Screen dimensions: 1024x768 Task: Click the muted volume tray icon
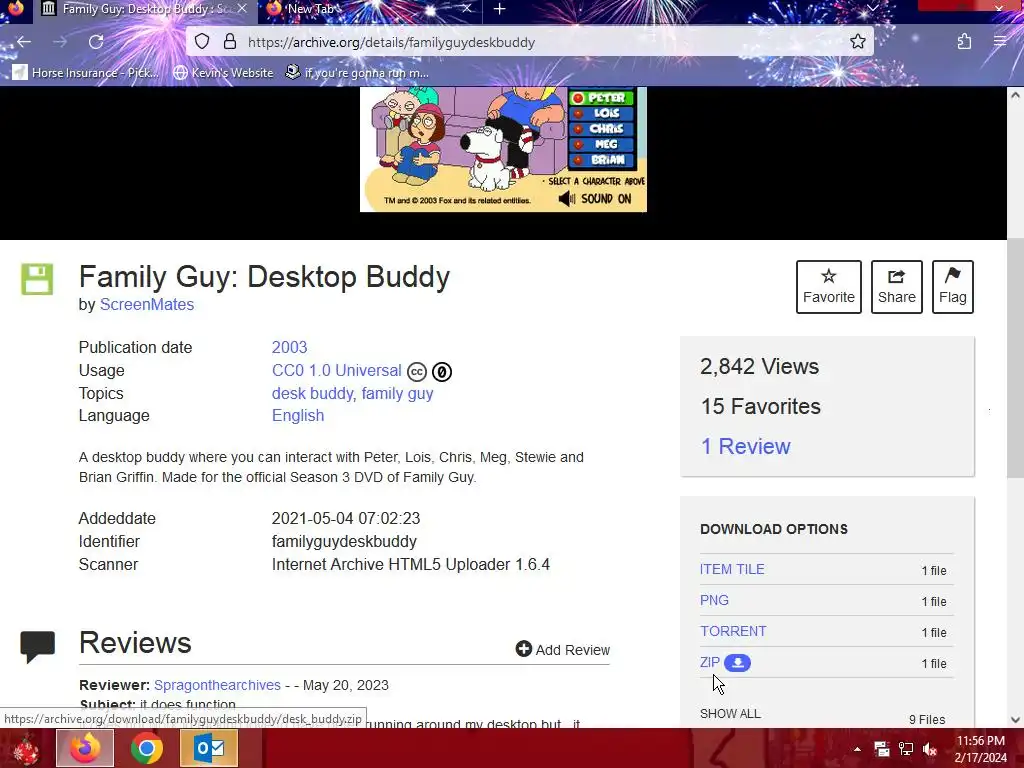[930, 749]
